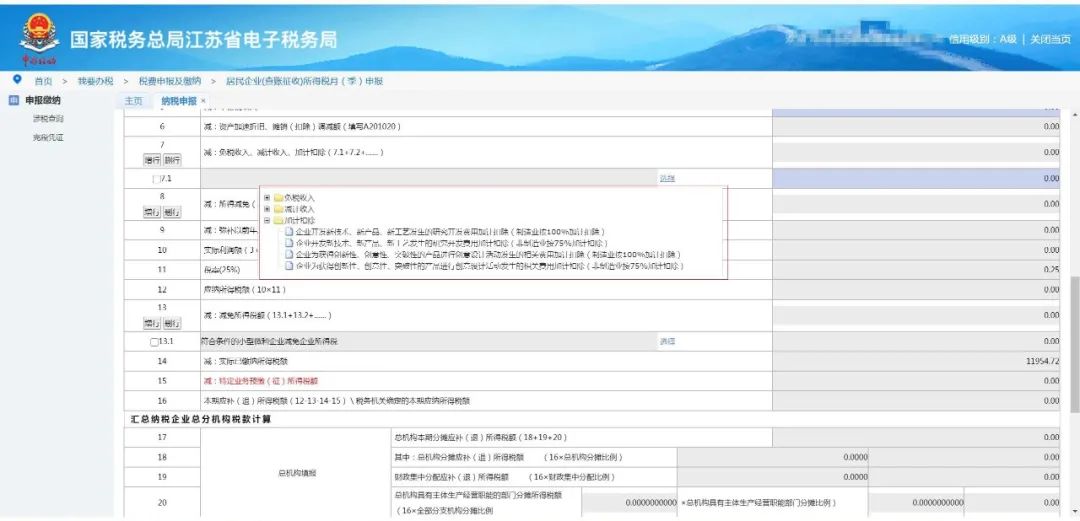Click document icon of creative design 75% item
Viewport: 1080px width, 521px height.
point(289,265)
